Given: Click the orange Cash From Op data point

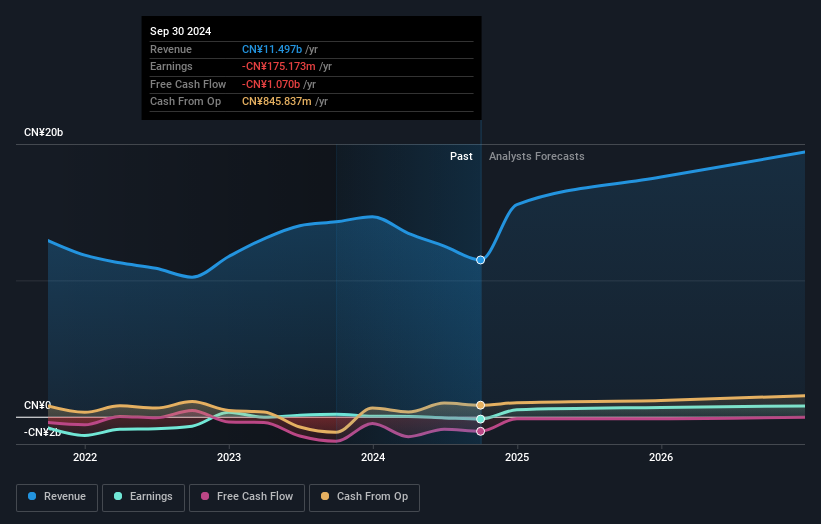Looking at the screenshot, I should click(480, 405).
